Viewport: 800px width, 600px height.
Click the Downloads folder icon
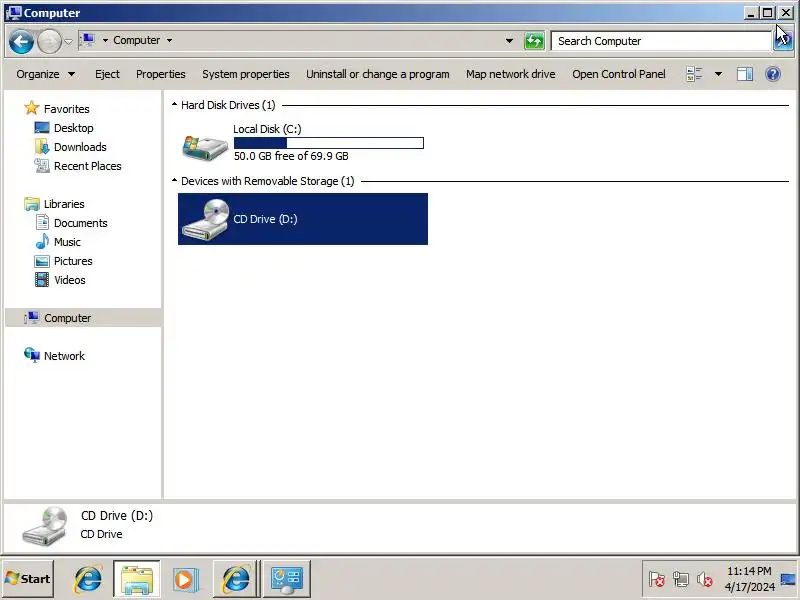pyautogui.click(x=42, y=146)
